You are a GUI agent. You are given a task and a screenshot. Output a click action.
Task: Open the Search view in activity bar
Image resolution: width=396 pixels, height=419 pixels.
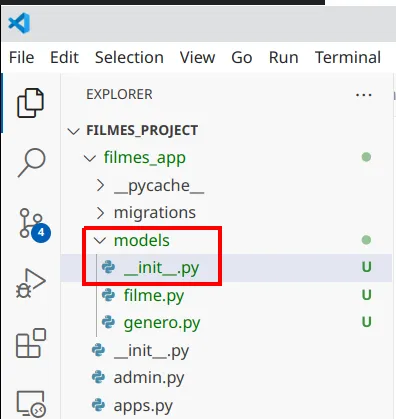31,163
